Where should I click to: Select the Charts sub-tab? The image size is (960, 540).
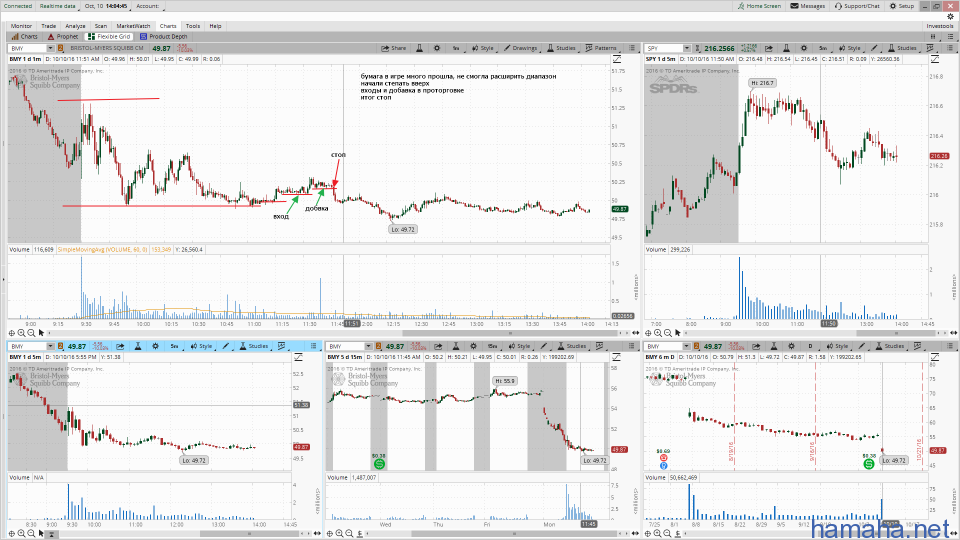tap(24, 37)
